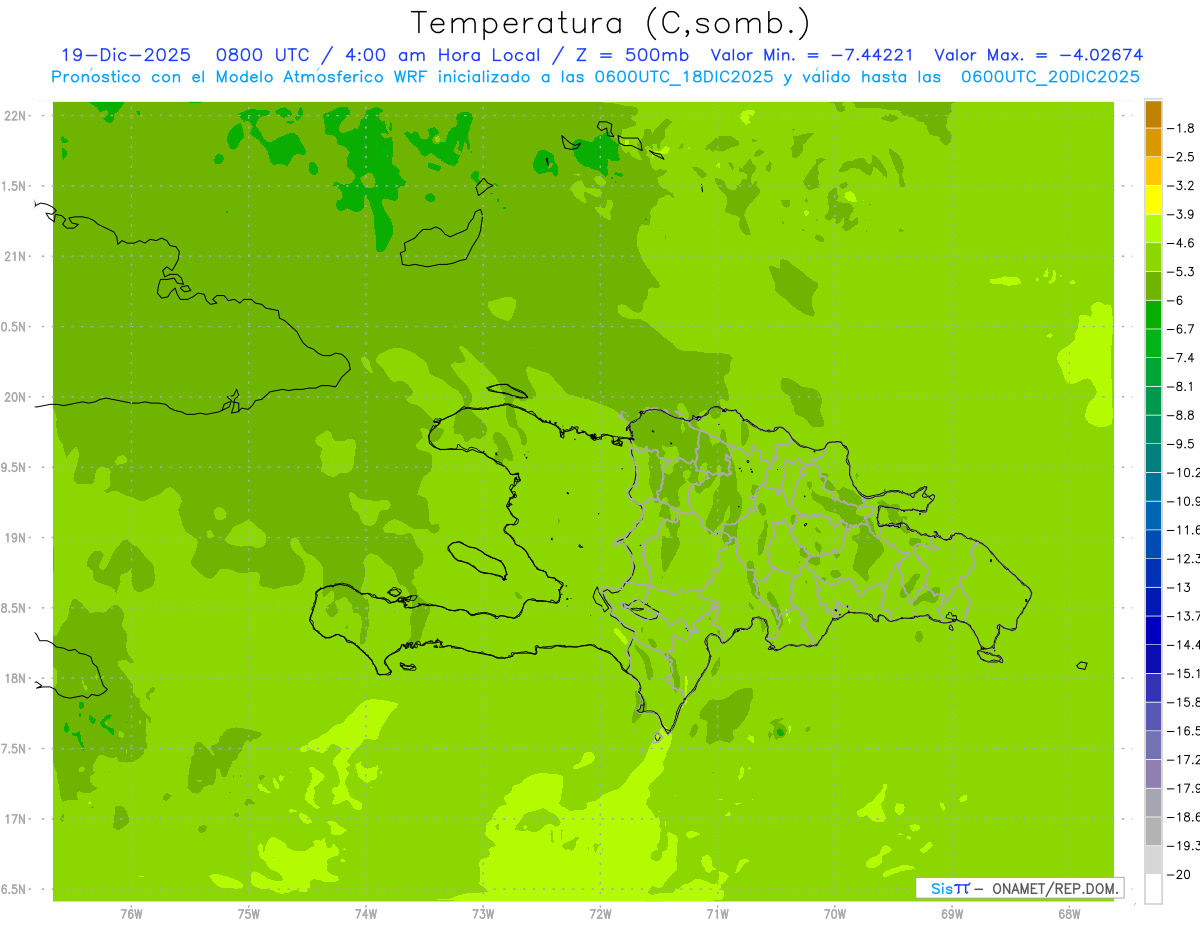Click the '0600UTC_18DIC2025' initialization time
Screen dimensions: 1200x927
(684, 77)
